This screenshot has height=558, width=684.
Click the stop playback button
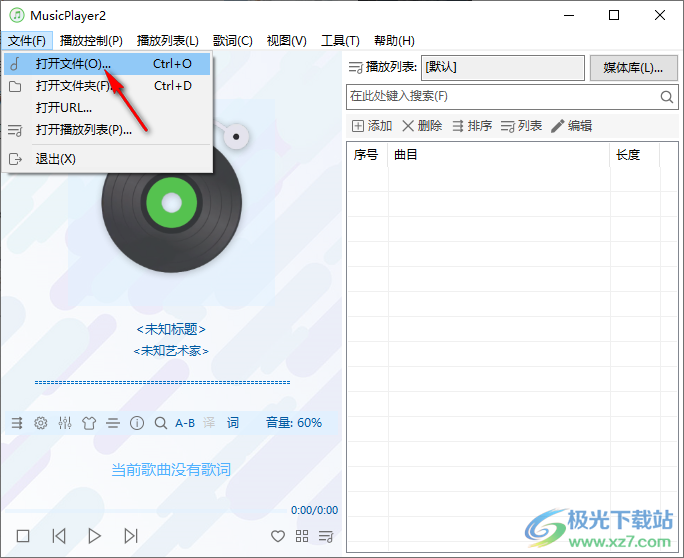(23, 536)
